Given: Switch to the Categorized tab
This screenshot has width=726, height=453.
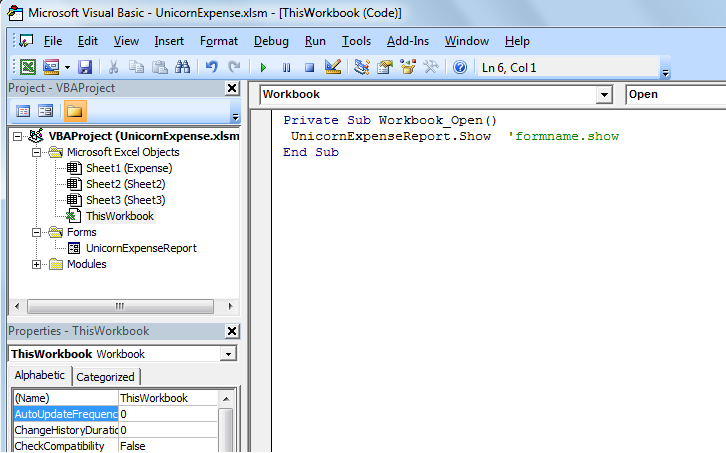Looking at the screenshot, I should point(106,377).
